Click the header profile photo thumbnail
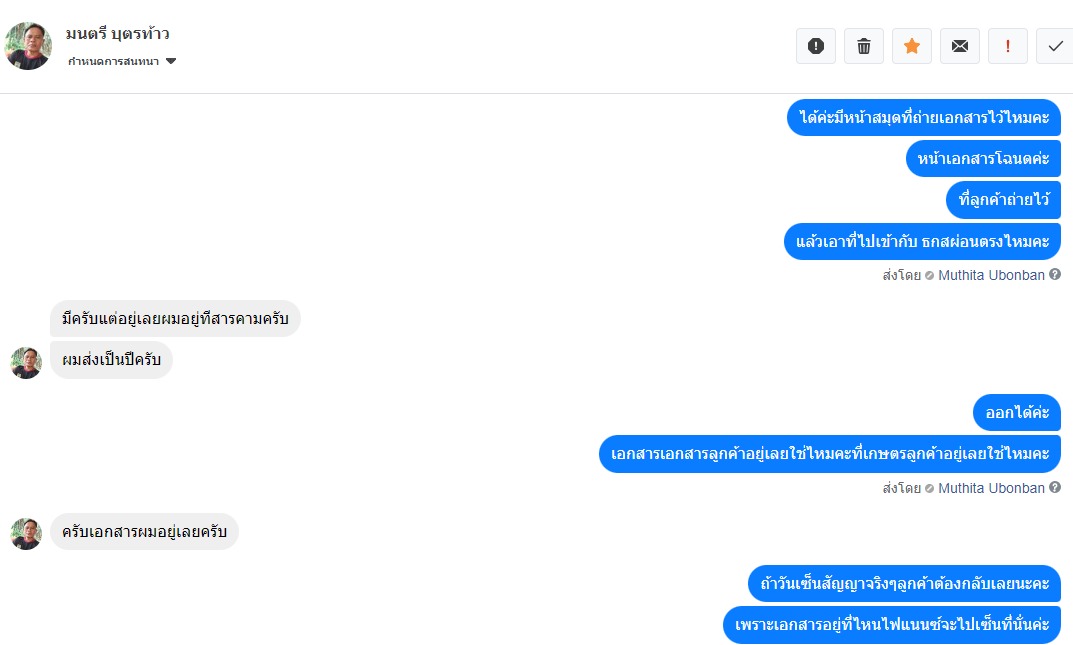This screenshot has height=645, width=1073. coord(28,46)
